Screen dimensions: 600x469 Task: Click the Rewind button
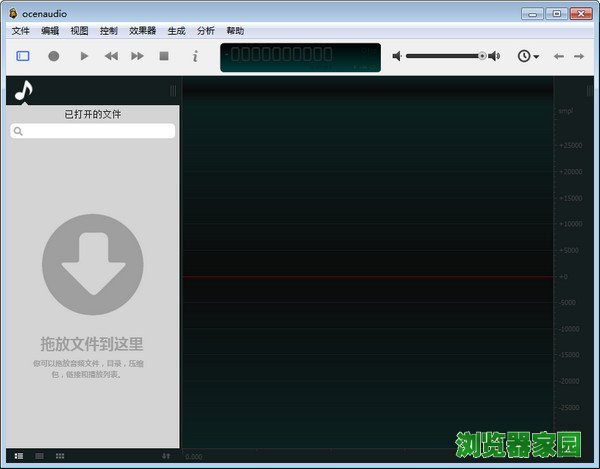pyautogui.click(x=111, y=57)
